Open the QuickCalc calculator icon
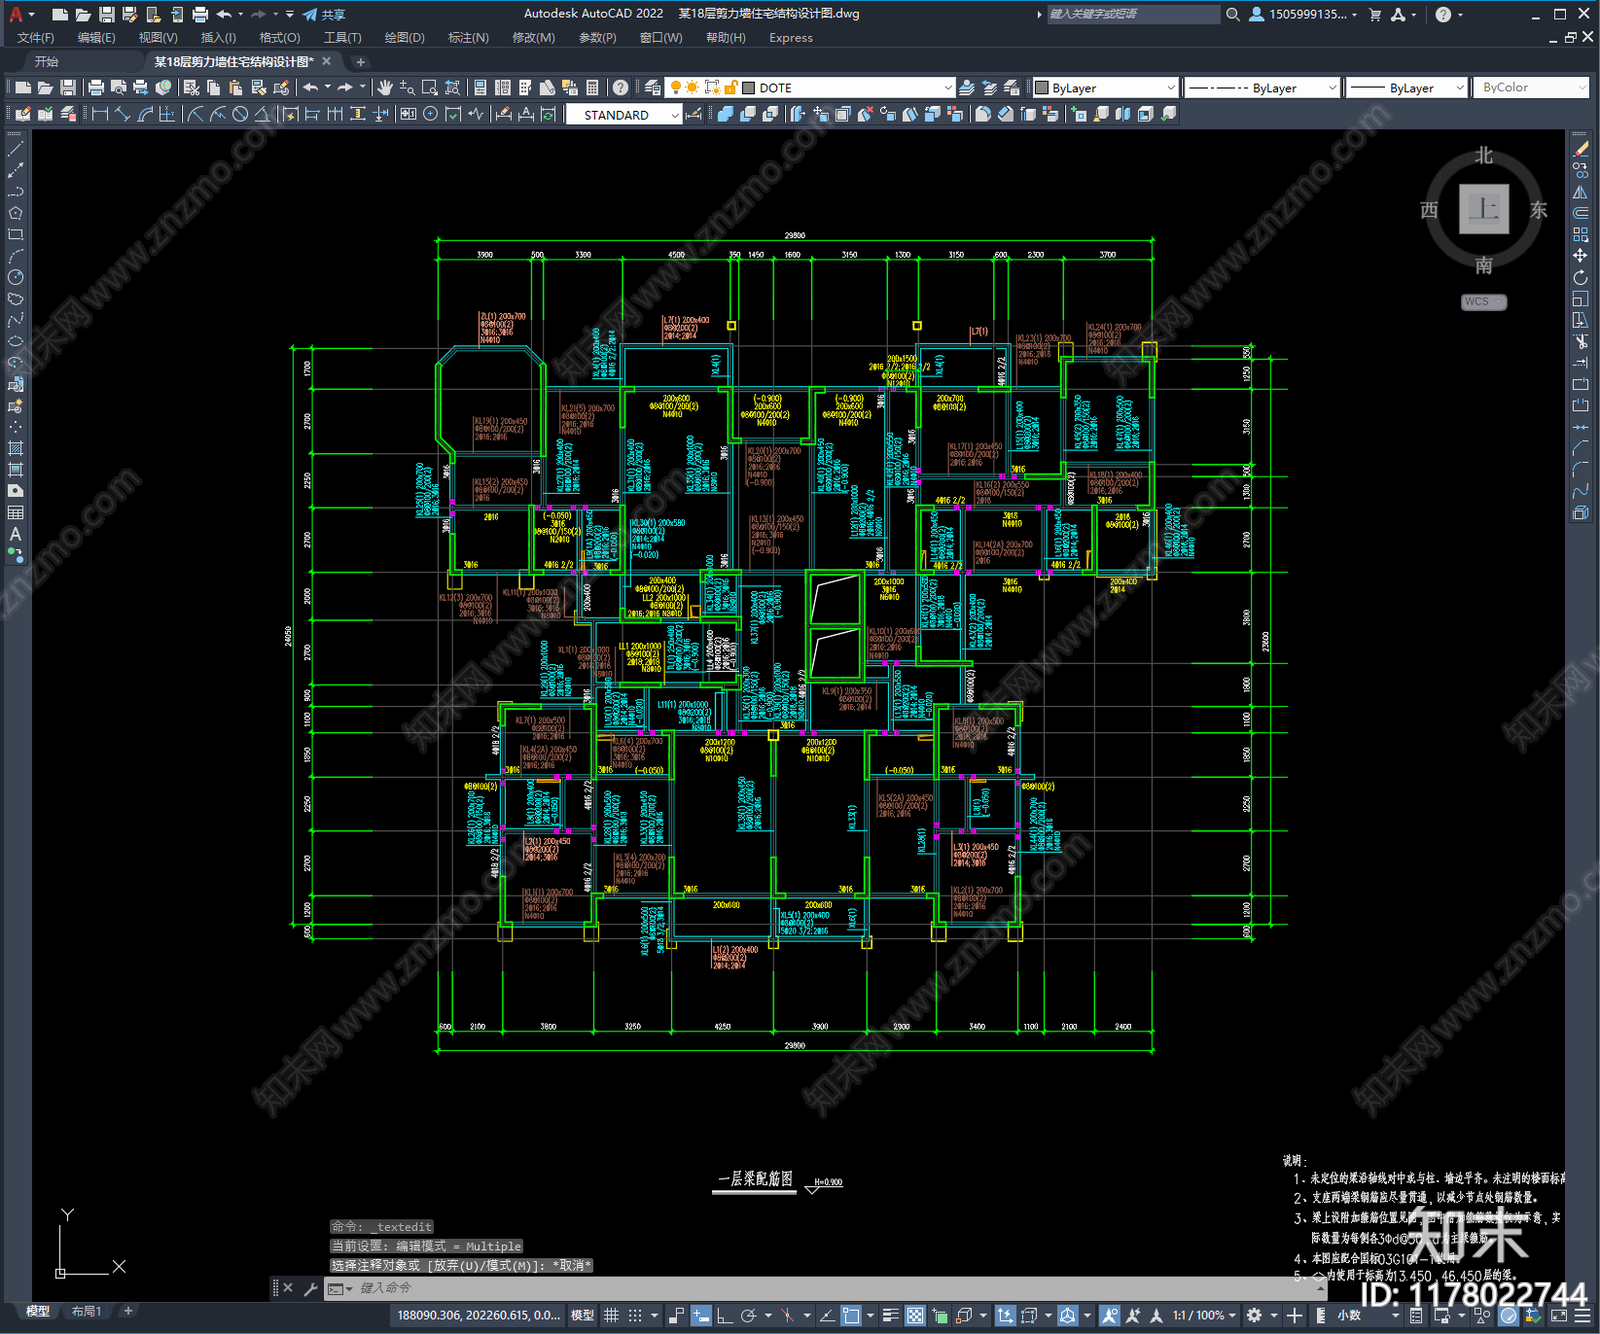The image size is (1600, 1334). 592,88
